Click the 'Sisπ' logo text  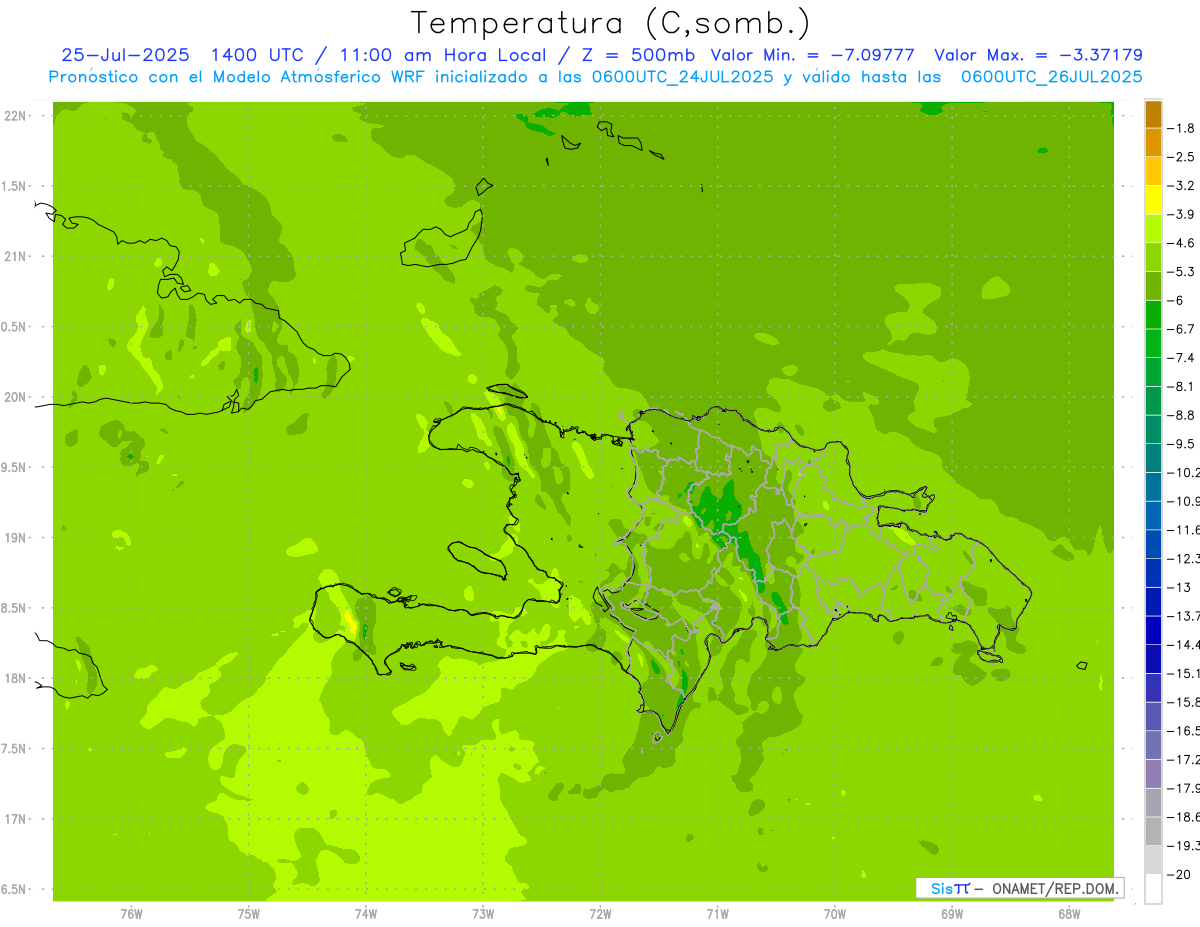[x=950, y=888]
